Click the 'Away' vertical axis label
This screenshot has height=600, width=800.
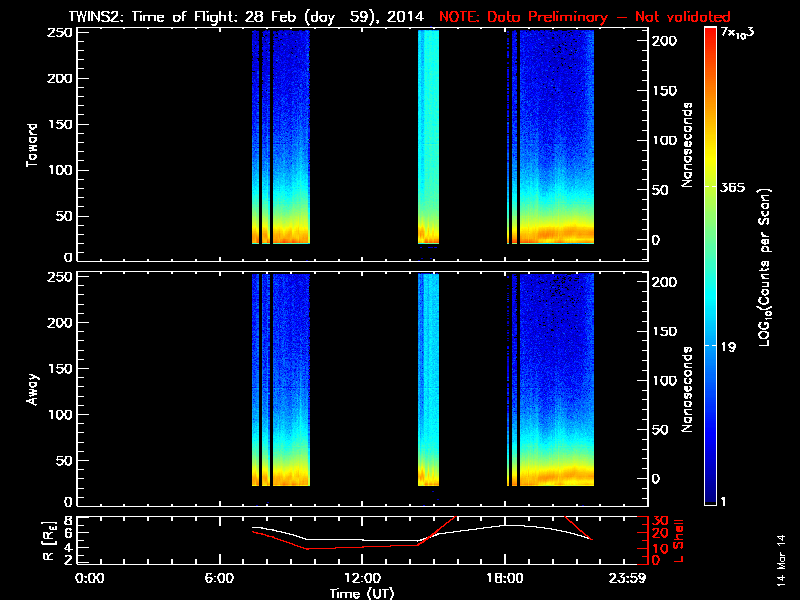(x=32, y=387)
